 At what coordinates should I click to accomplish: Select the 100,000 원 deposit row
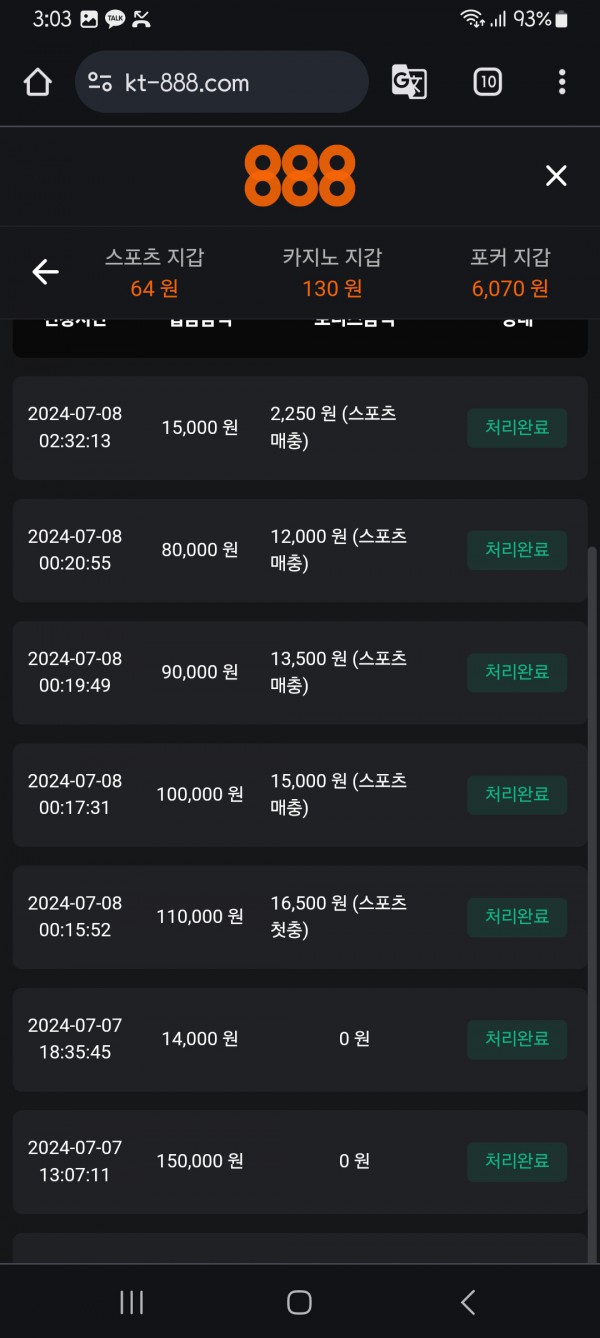(300, 795)
